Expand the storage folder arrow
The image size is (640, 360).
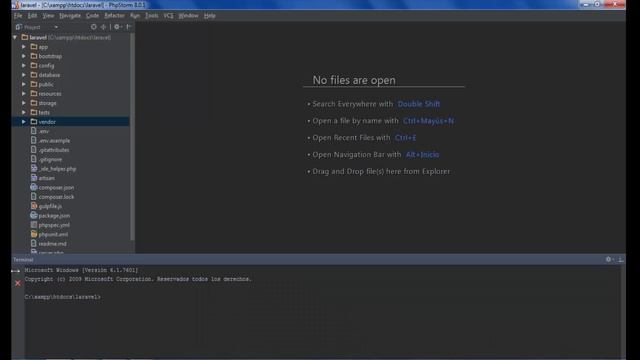(24, 103)
